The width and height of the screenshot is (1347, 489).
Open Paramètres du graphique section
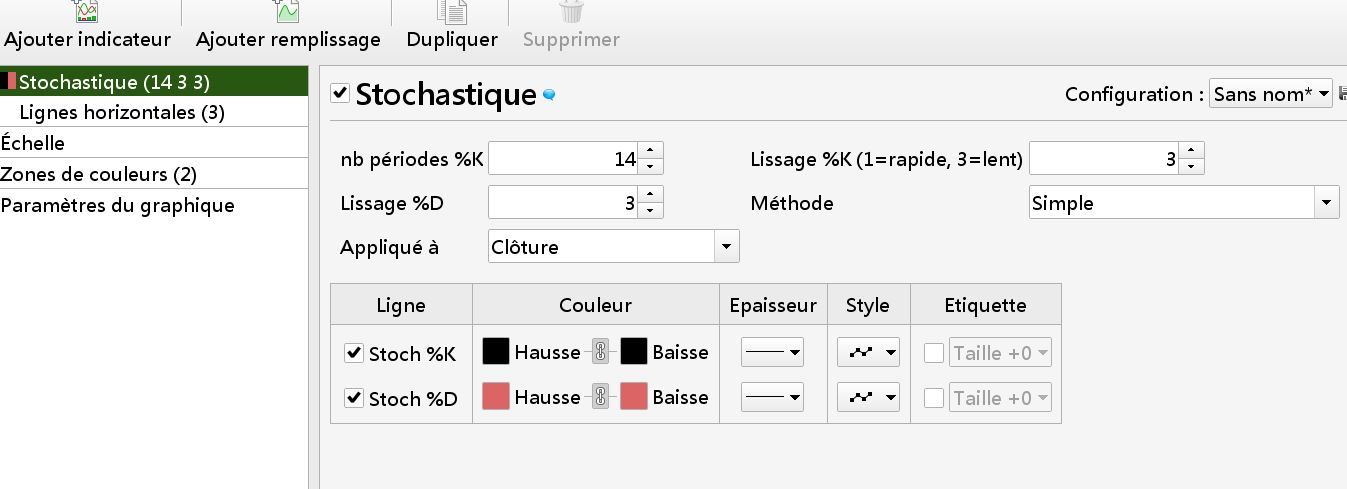point(117,205)
